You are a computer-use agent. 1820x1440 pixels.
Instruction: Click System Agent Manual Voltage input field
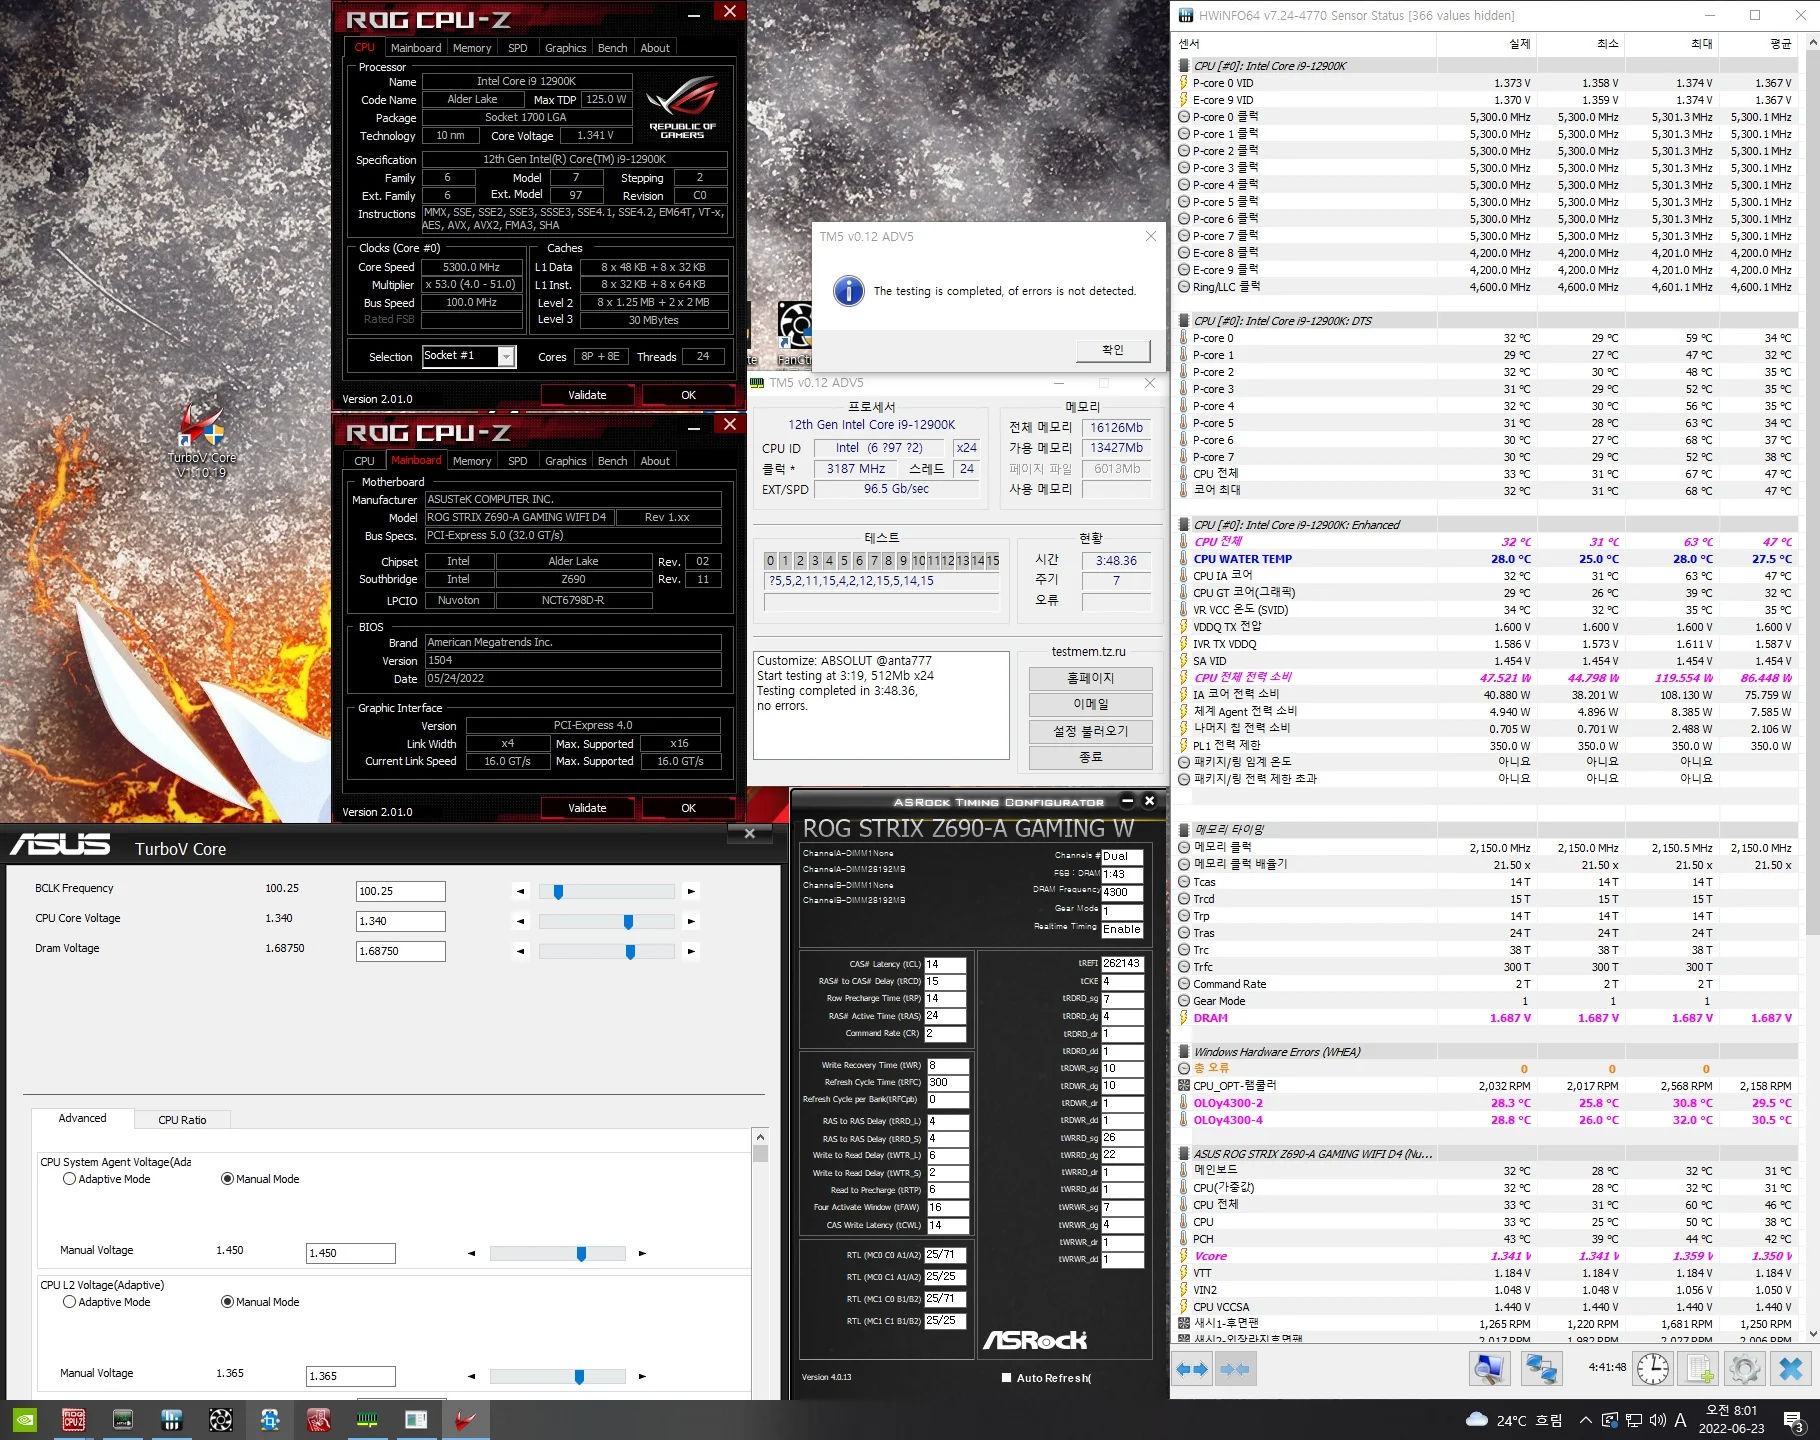point(350,1253)
